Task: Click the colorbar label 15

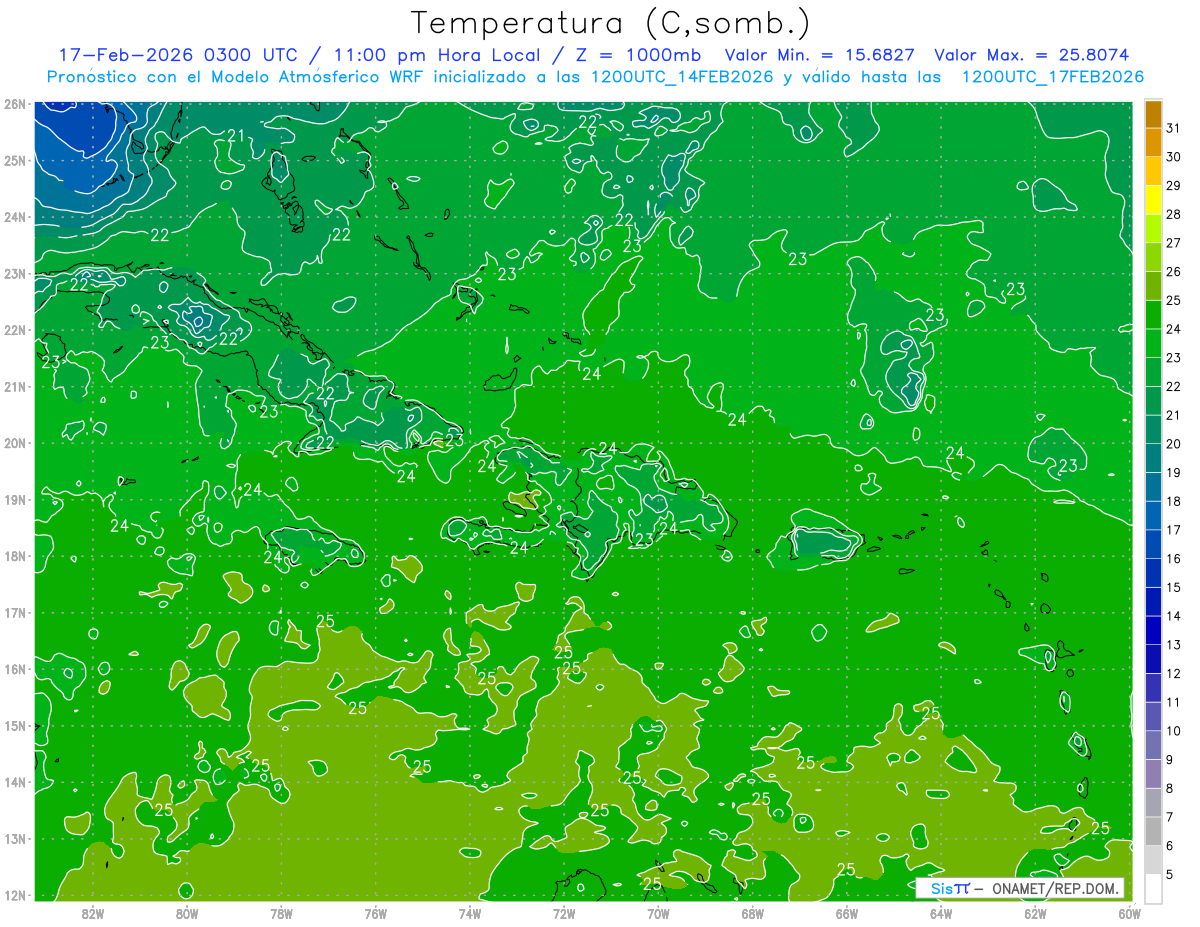Action: coord(1173,587)
